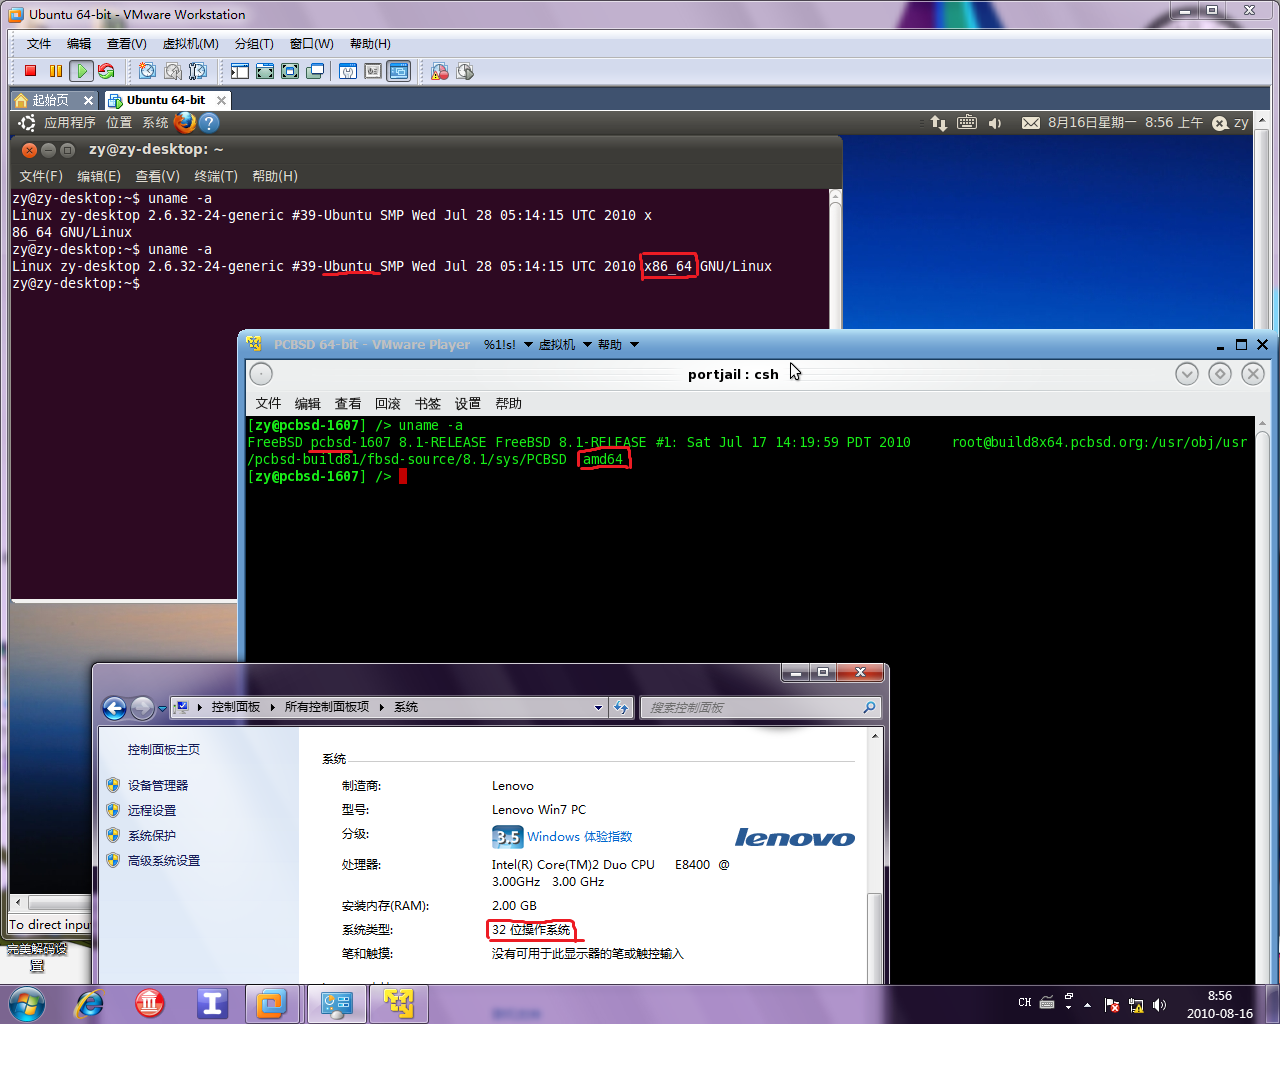
Task: Open Ubuntu 位置 places menu
Action: (119, 122)
